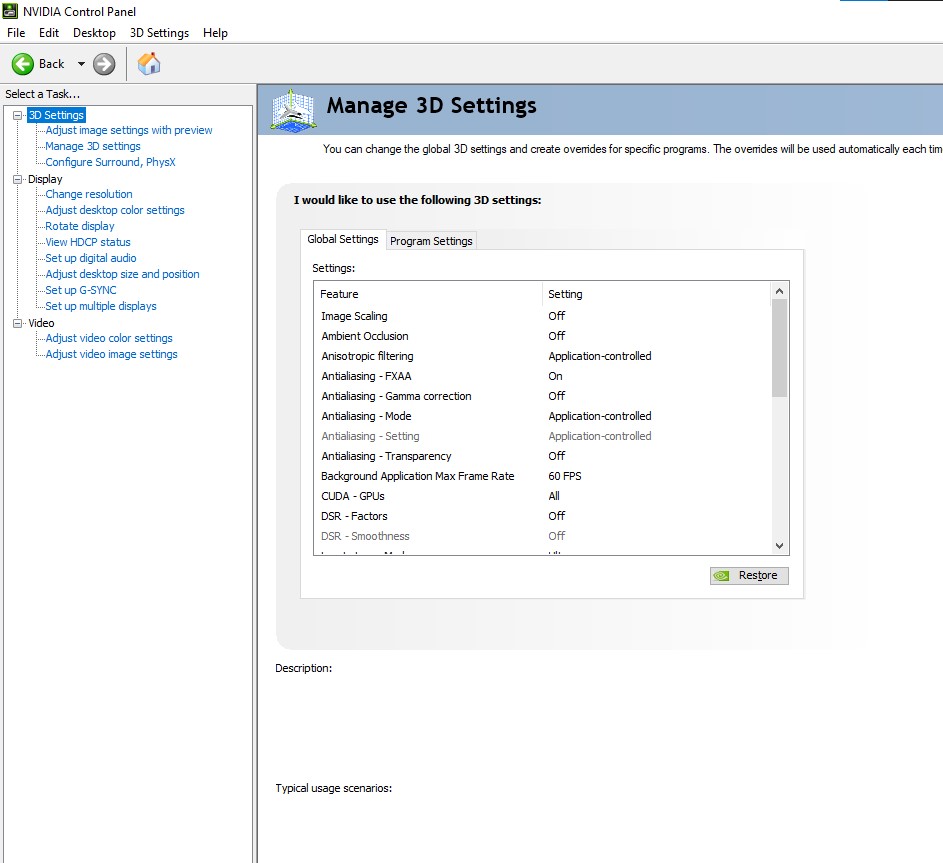943x863 pixels.
Task: Select the 3D Settings tree root
Action: (56, 115)
